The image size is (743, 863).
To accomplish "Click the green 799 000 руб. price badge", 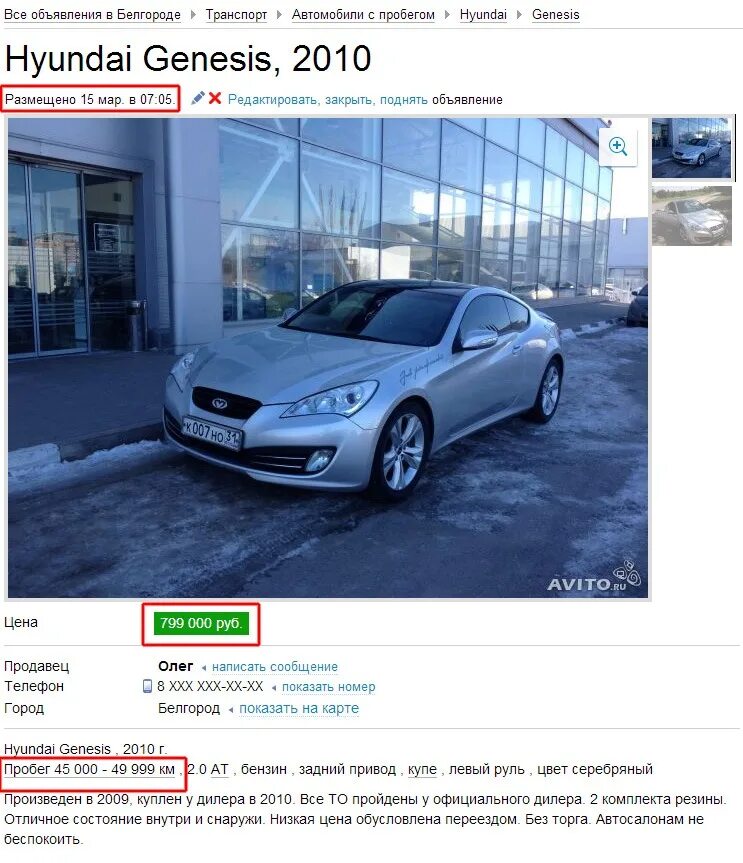I will coord(201,624).
